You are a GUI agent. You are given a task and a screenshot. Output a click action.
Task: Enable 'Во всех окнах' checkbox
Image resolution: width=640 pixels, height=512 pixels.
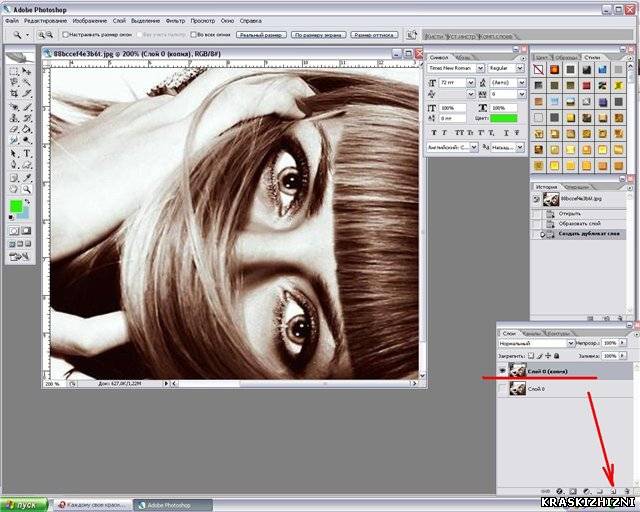coord(194,35)
